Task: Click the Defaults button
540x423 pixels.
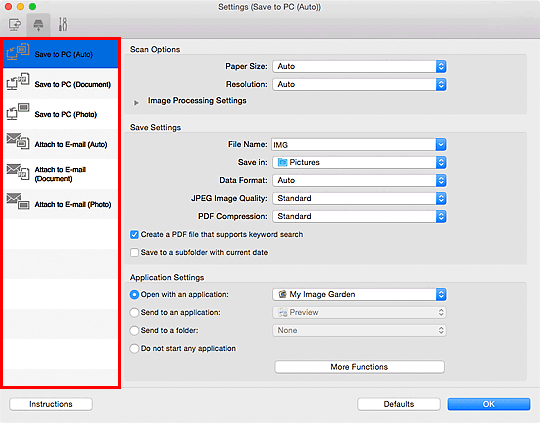Action: pos(399,404)
